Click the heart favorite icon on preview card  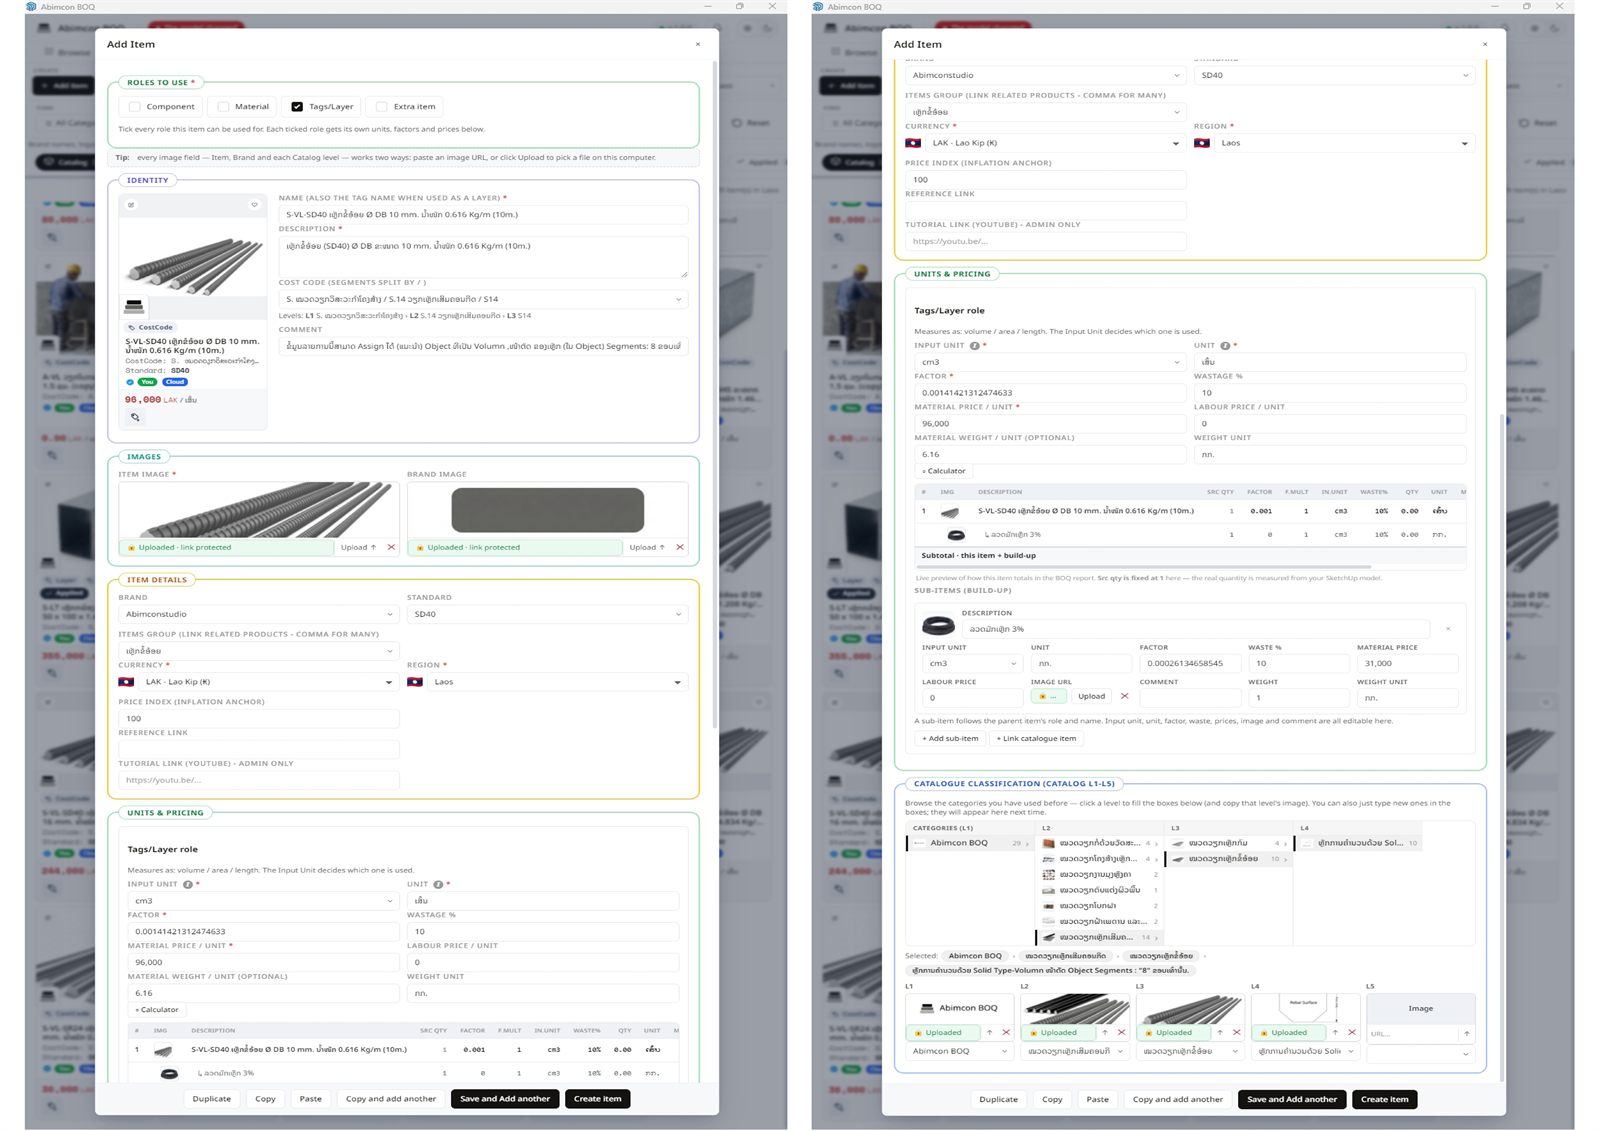pos(254,205)
